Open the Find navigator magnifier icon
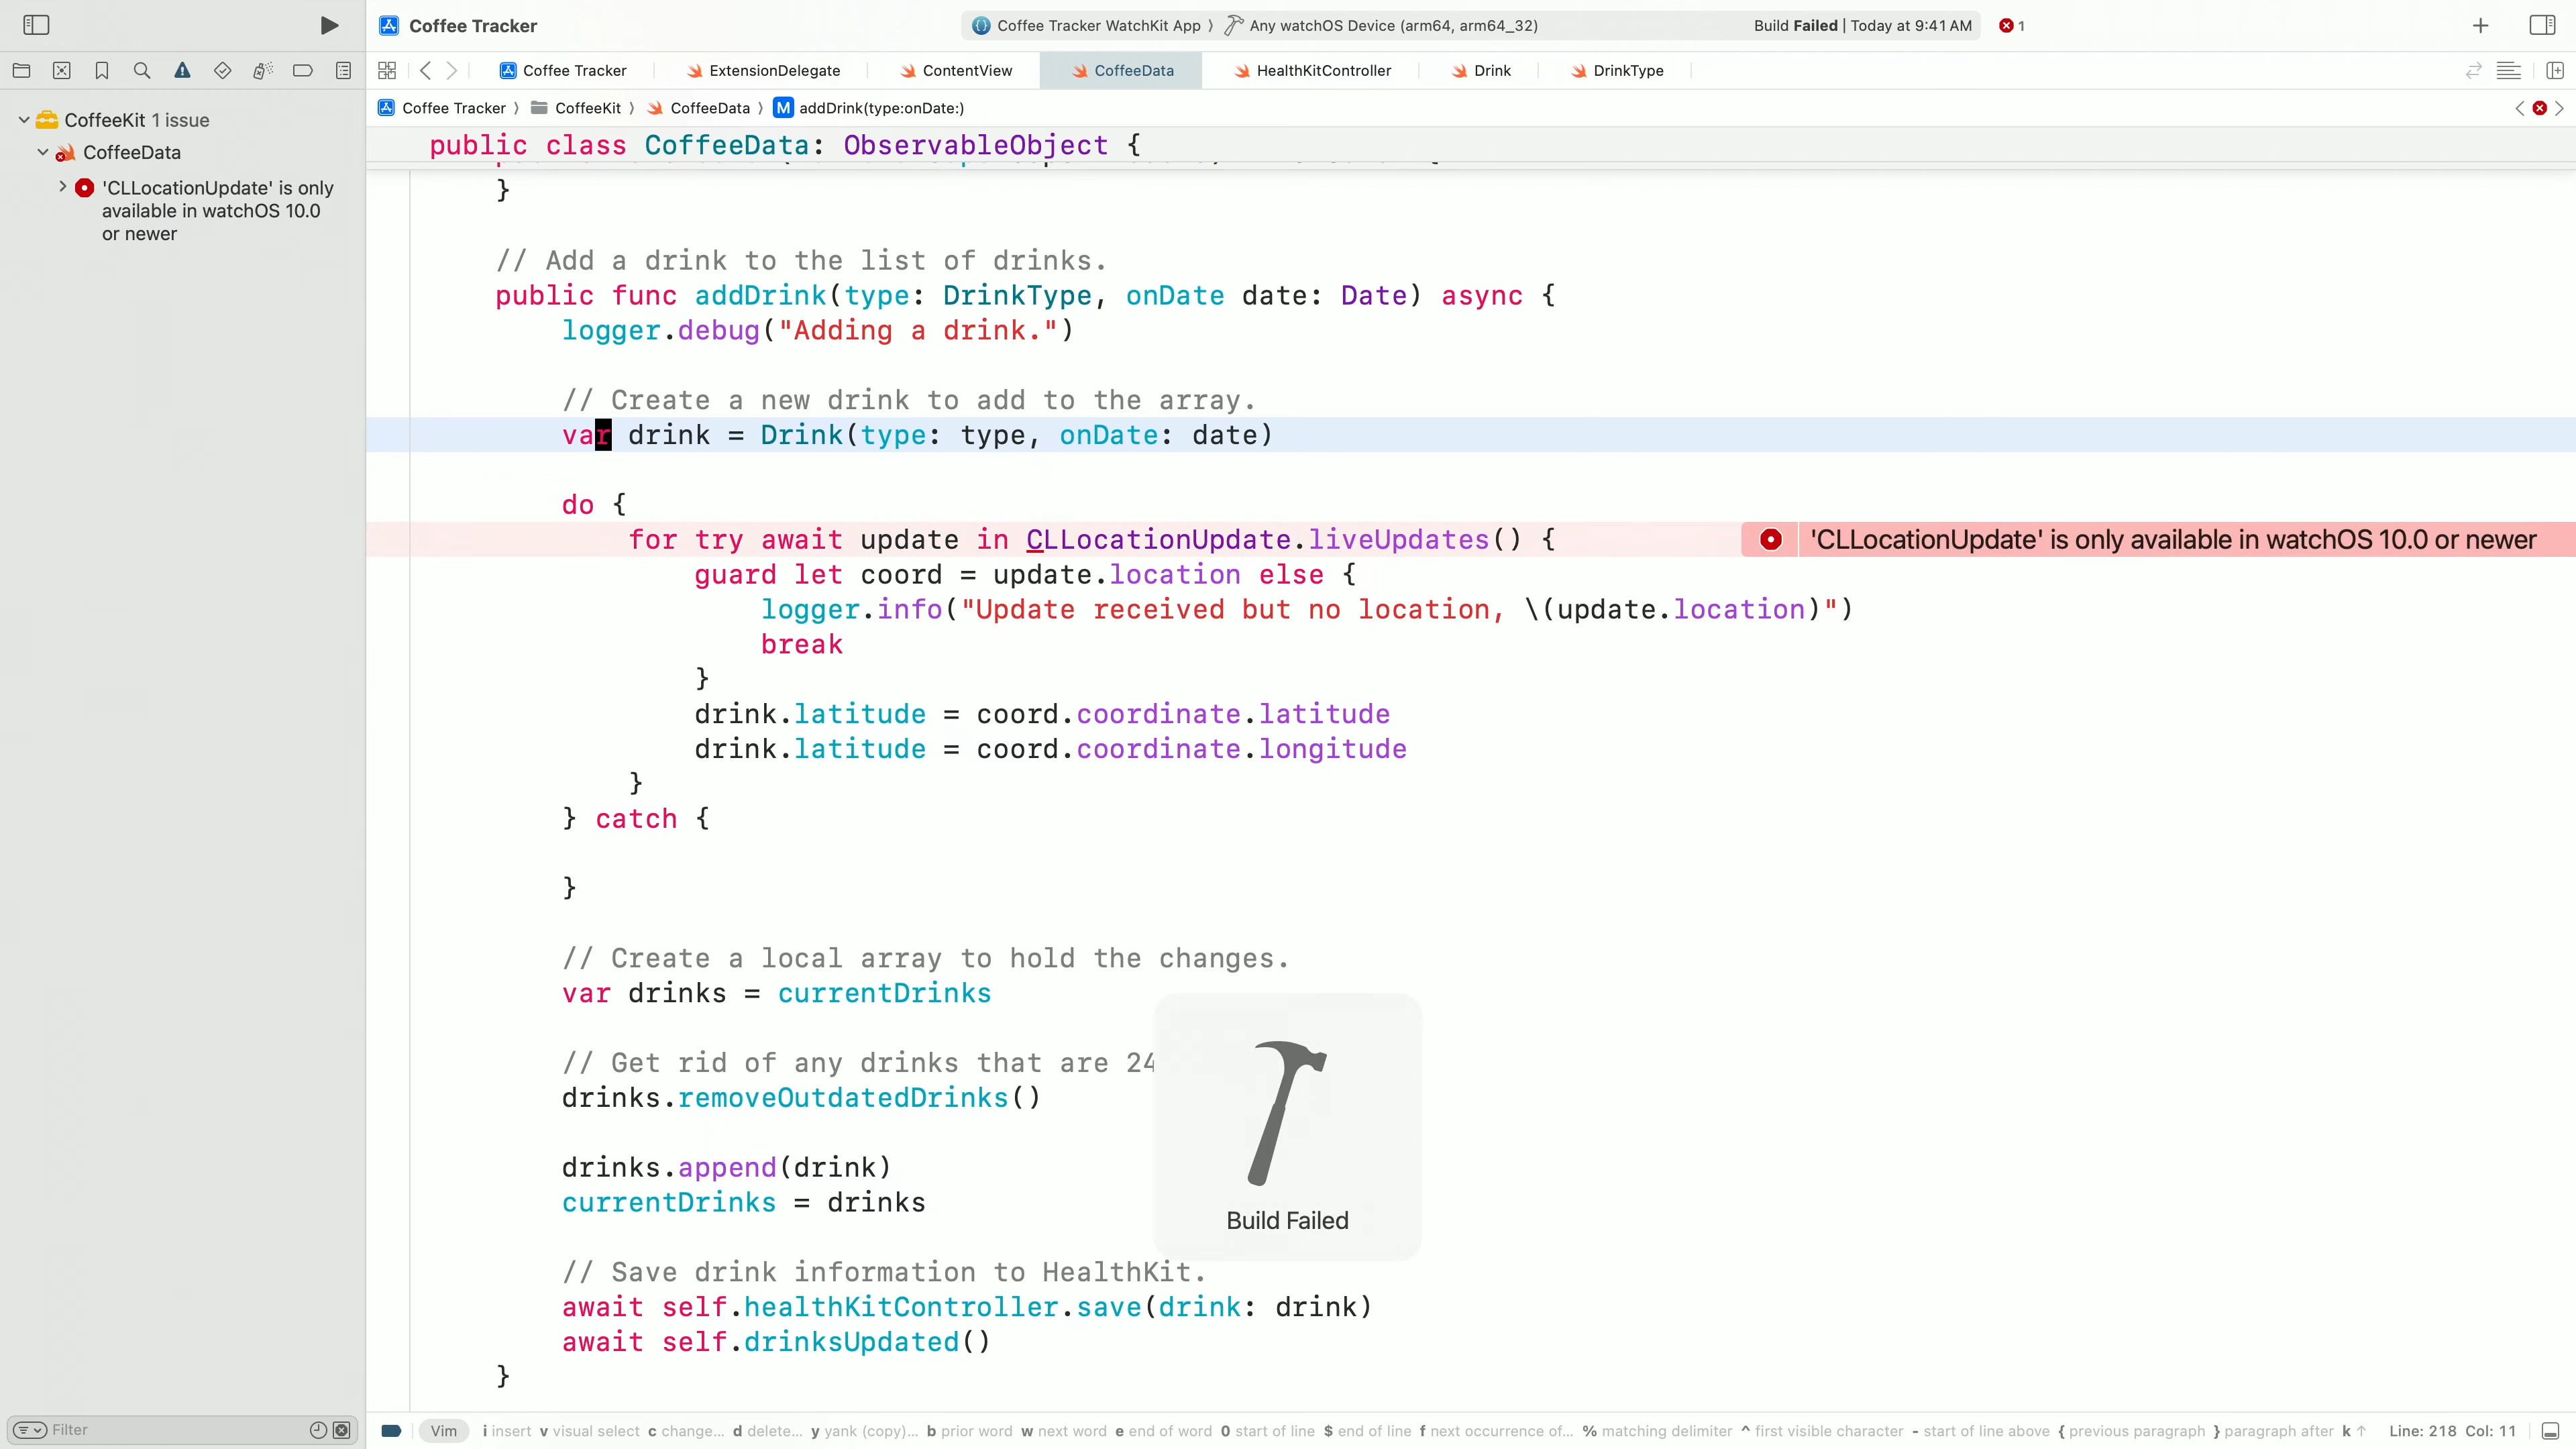Image resolution: width=2576 pixels, height=1449 pixels. 142,71
